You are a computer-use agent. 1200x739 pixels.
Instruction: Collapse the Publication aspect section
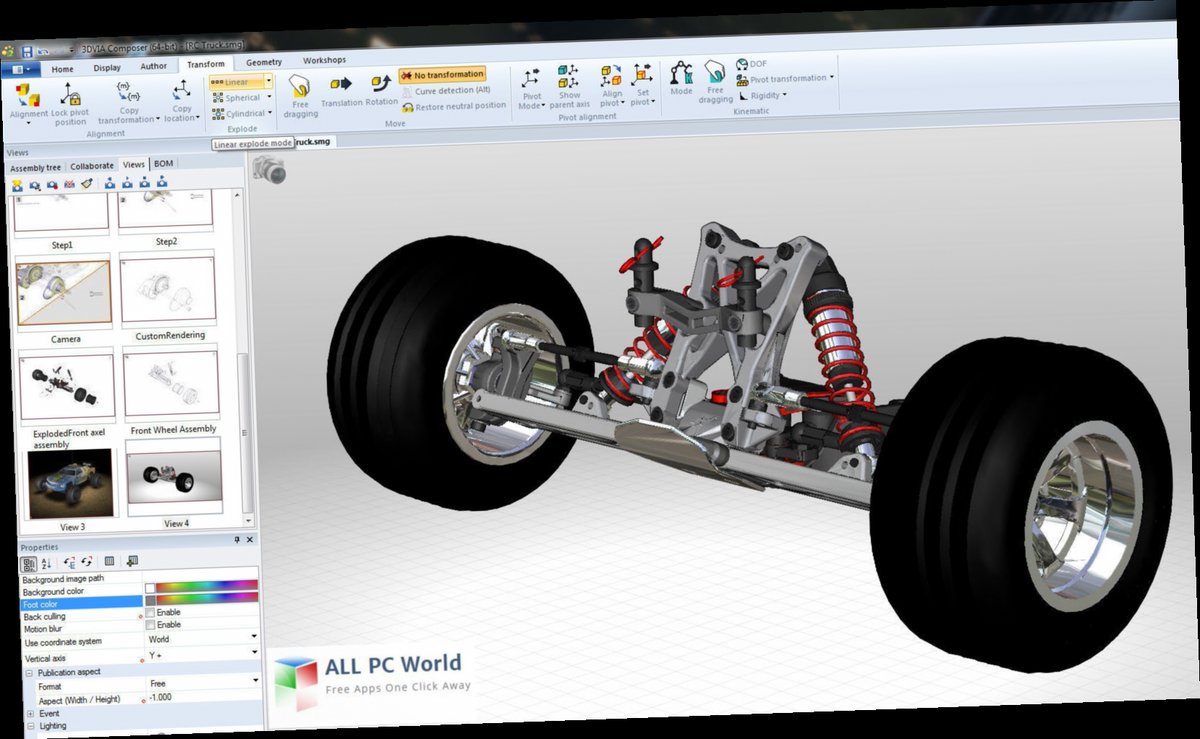pyautogui.click(x=29, y=673)
